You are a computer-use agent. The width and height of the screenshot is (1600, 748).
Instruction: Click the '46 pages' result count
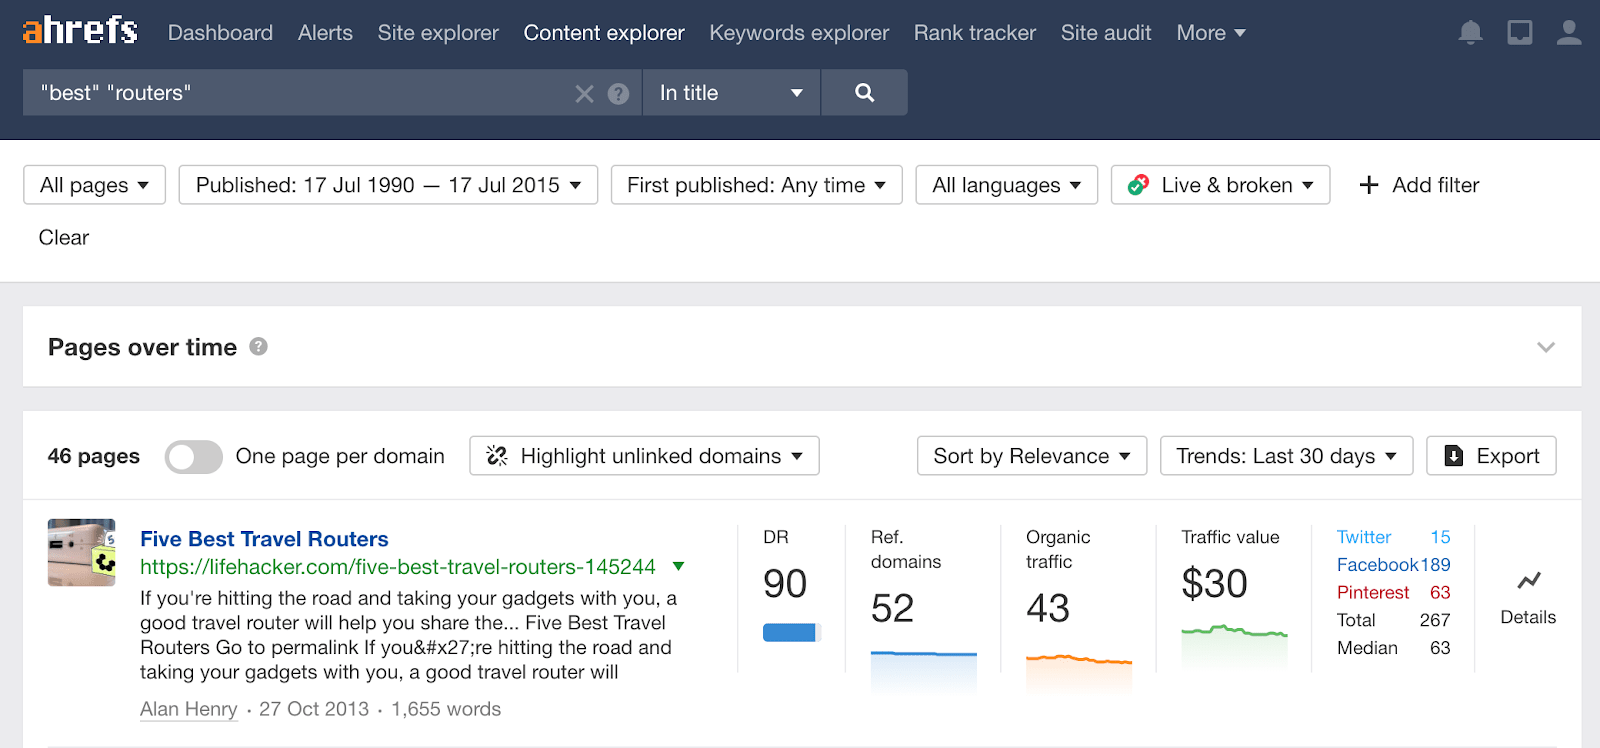[x=94, y=456]
